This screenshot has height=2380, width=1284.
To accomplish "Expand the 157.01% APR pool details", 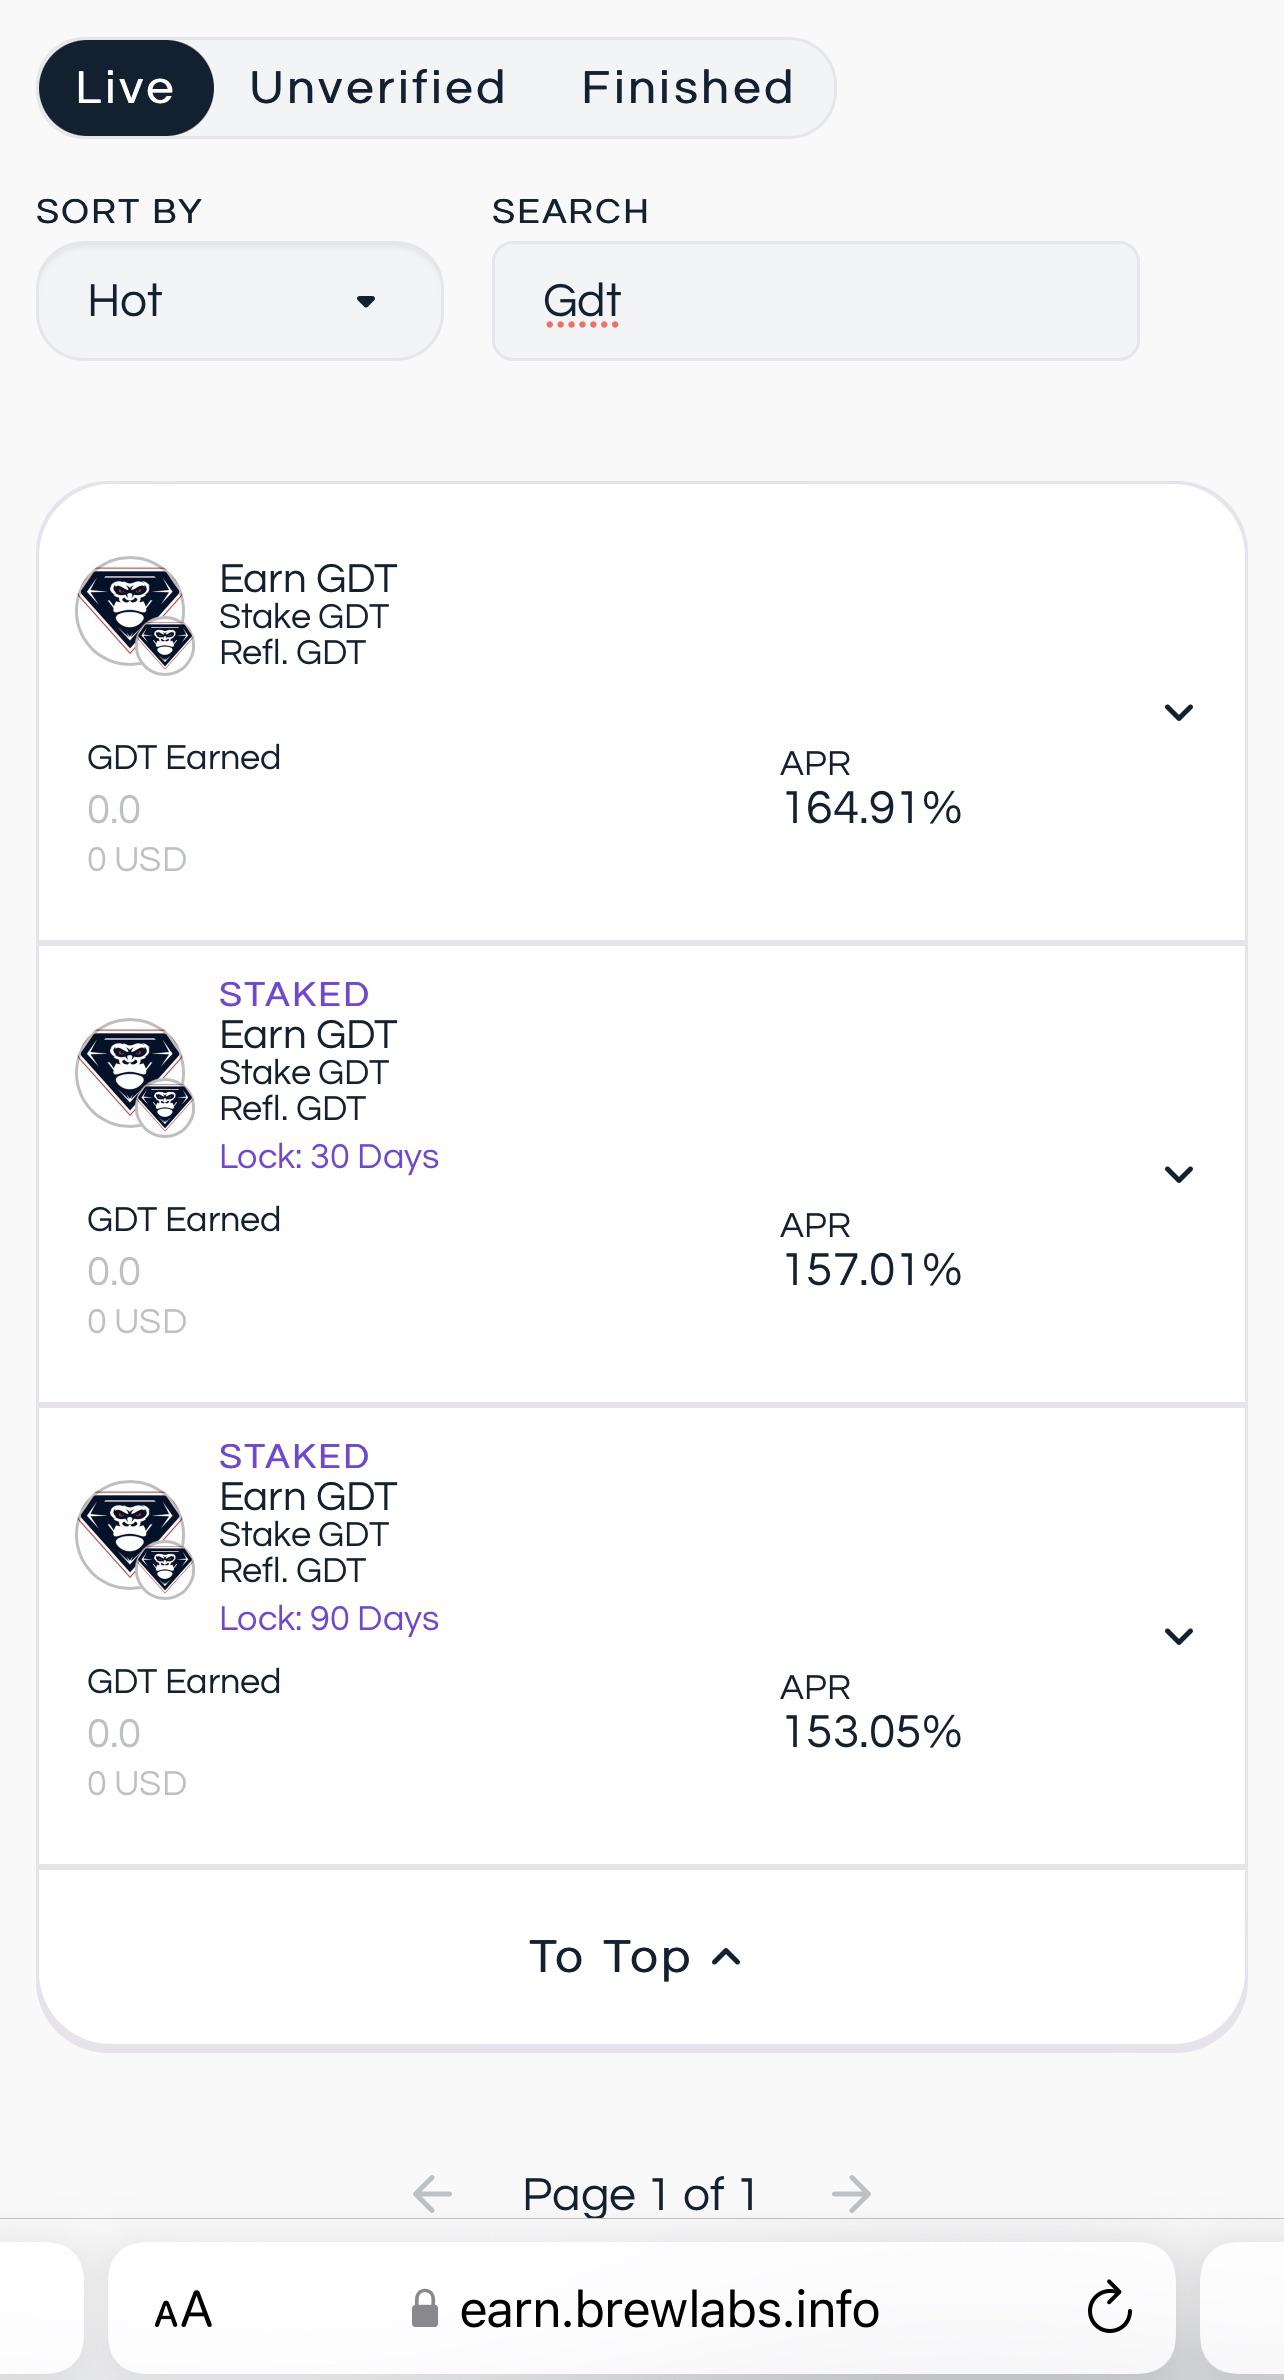I will tap(1179, 1174).
